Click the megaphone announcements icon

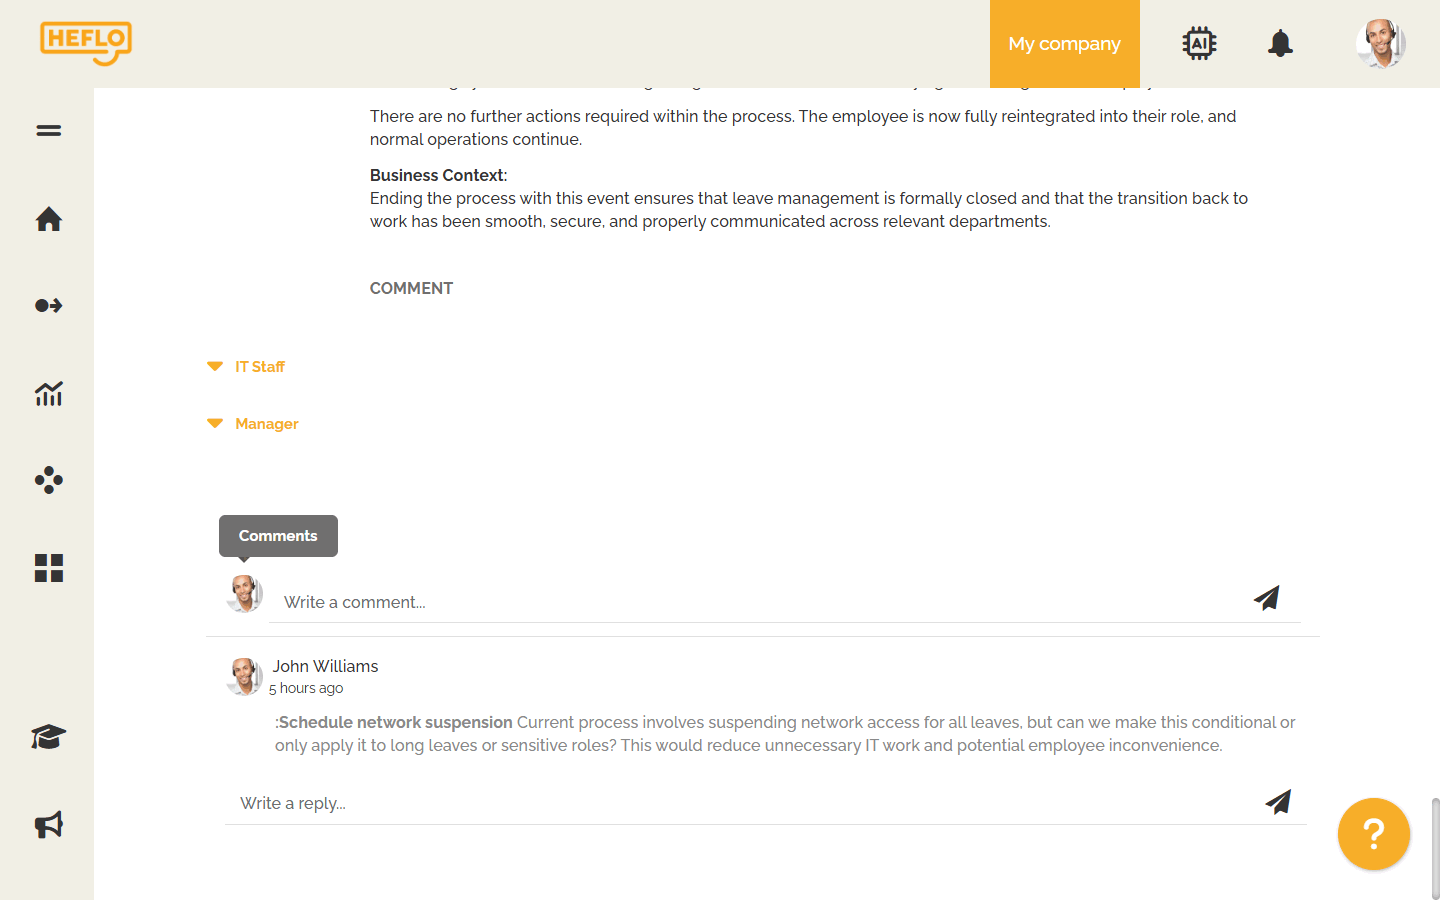click(x=48, y=825)
